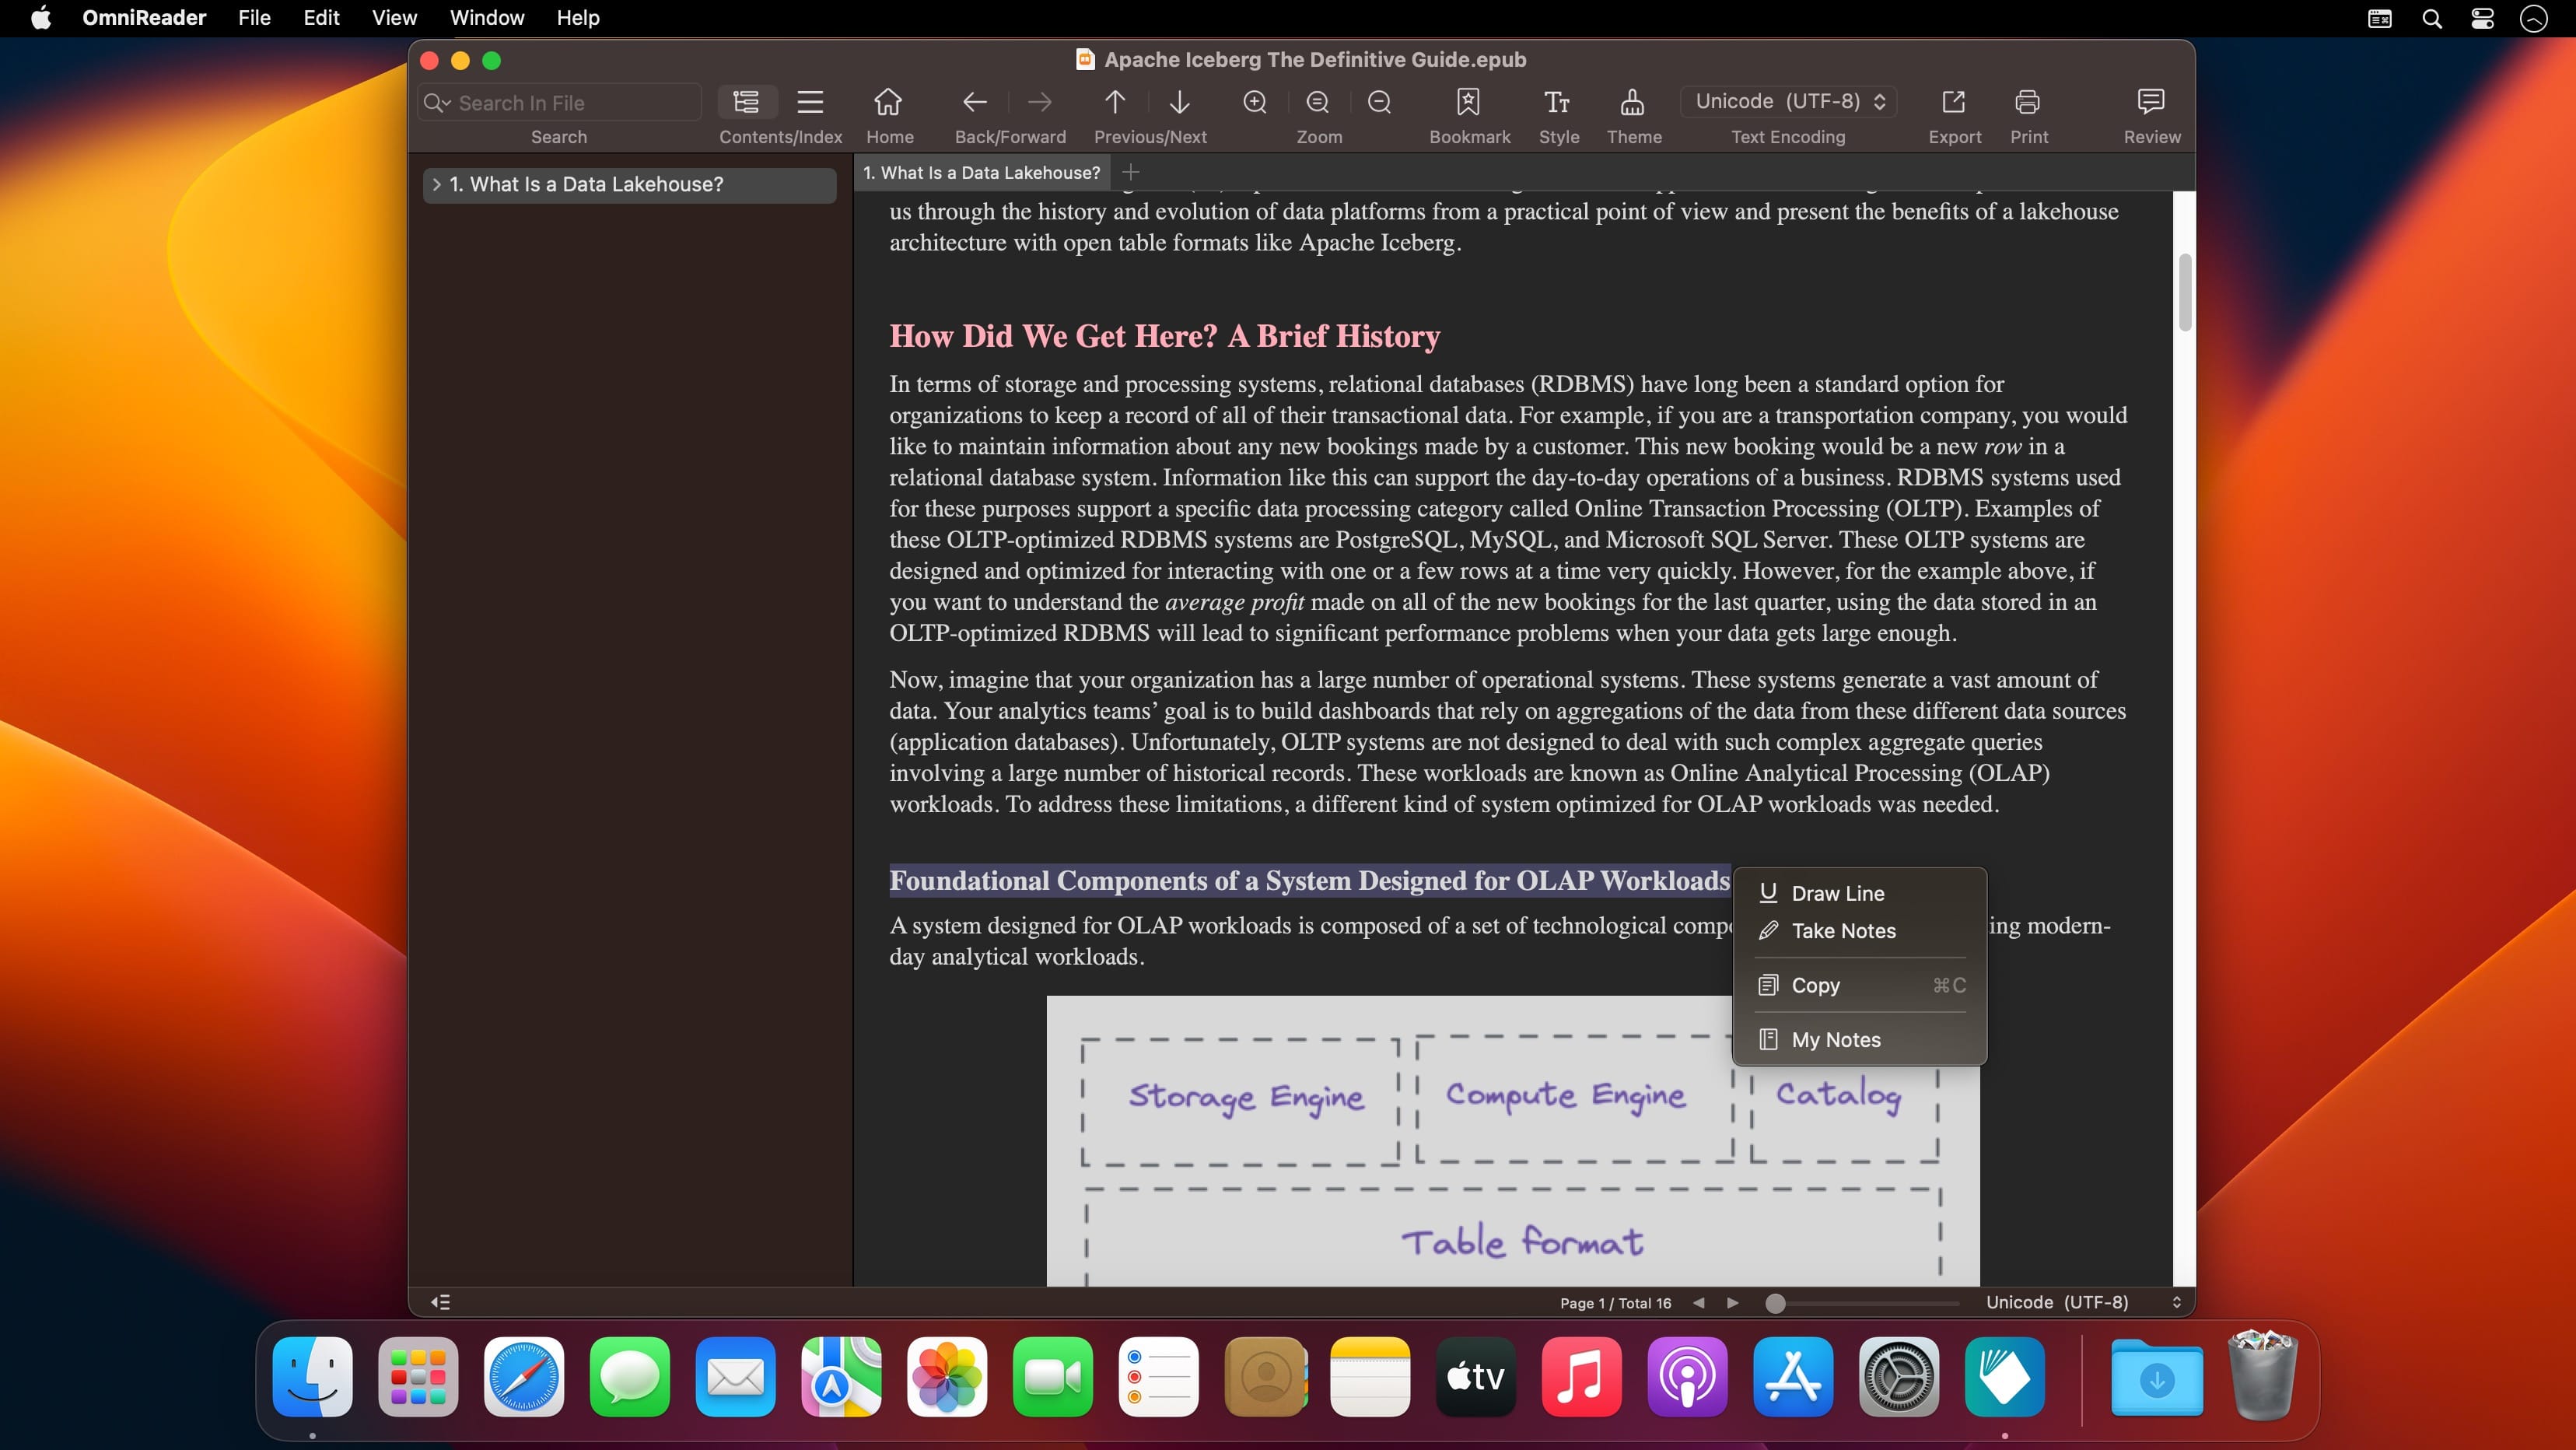The width and height of the screenshot is (2576, 1450).
Task: Click the playback play button in status bar
Action: (x=1734, y=1303)
